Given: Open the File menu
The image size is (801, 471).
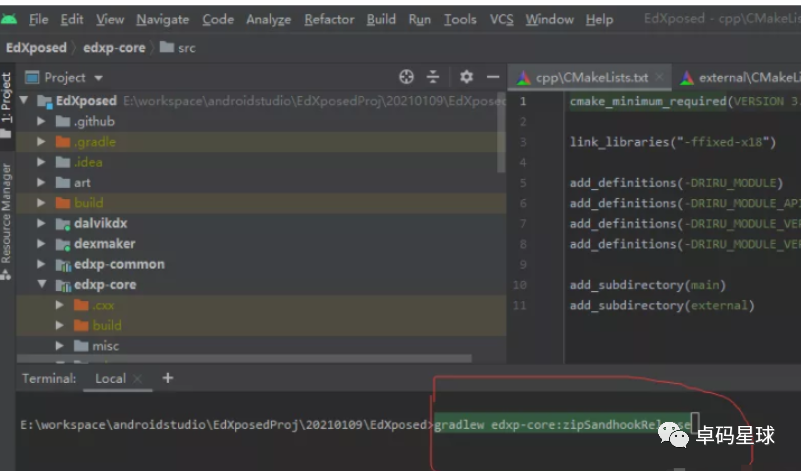Looking at the screenshot, I should tap(38, 19).
